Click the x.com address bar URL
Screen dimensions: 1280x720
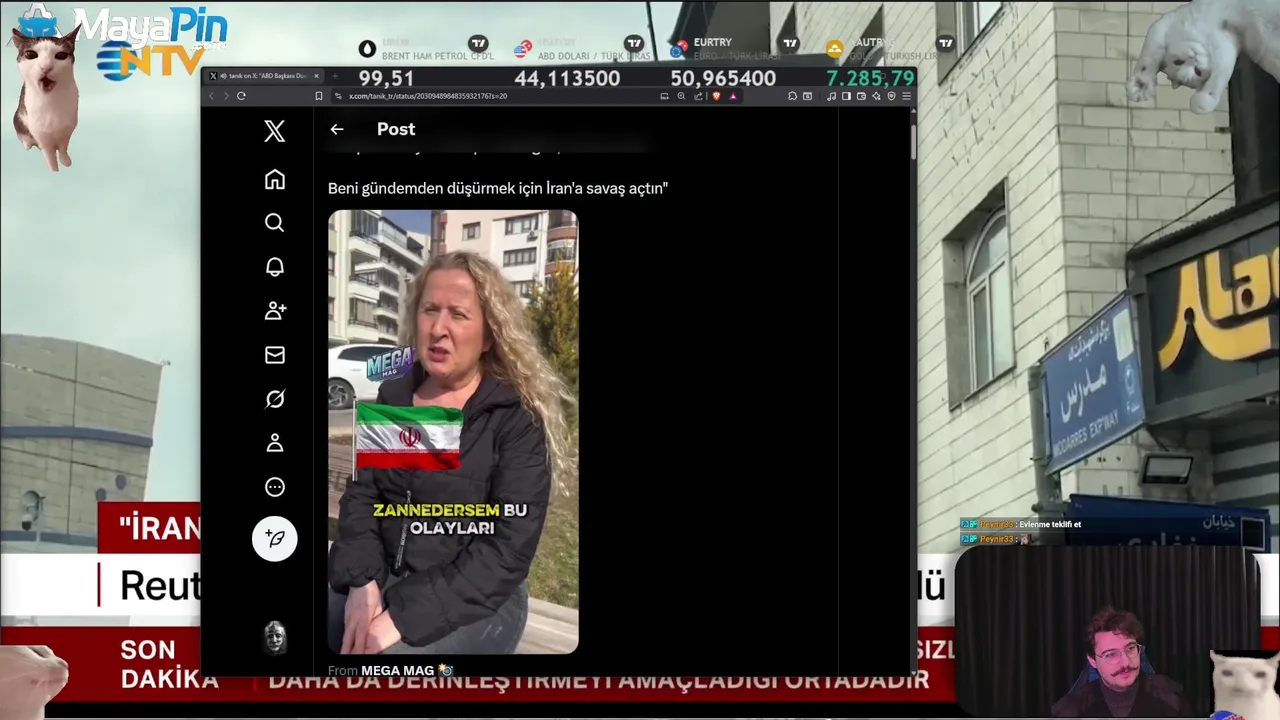428,96
